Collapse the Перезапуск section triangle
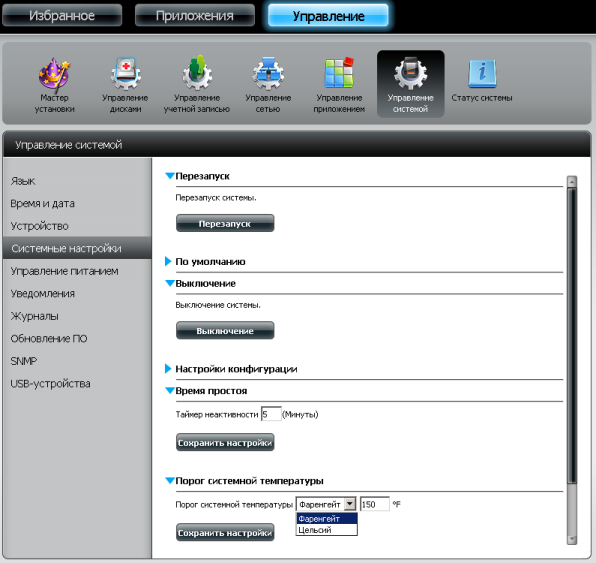 (170, 176)
